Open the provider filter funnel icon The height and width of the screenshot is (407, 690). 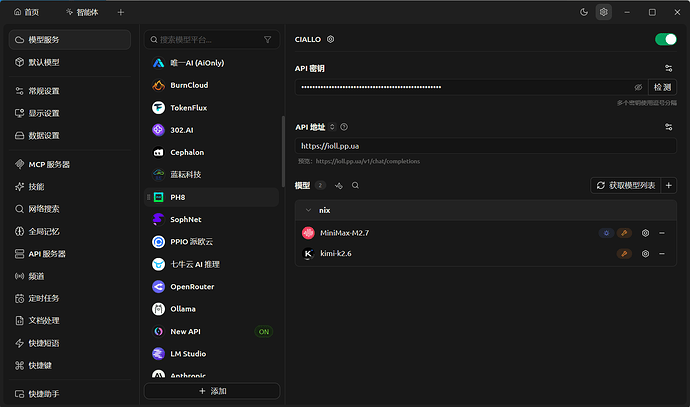(268, 40)
